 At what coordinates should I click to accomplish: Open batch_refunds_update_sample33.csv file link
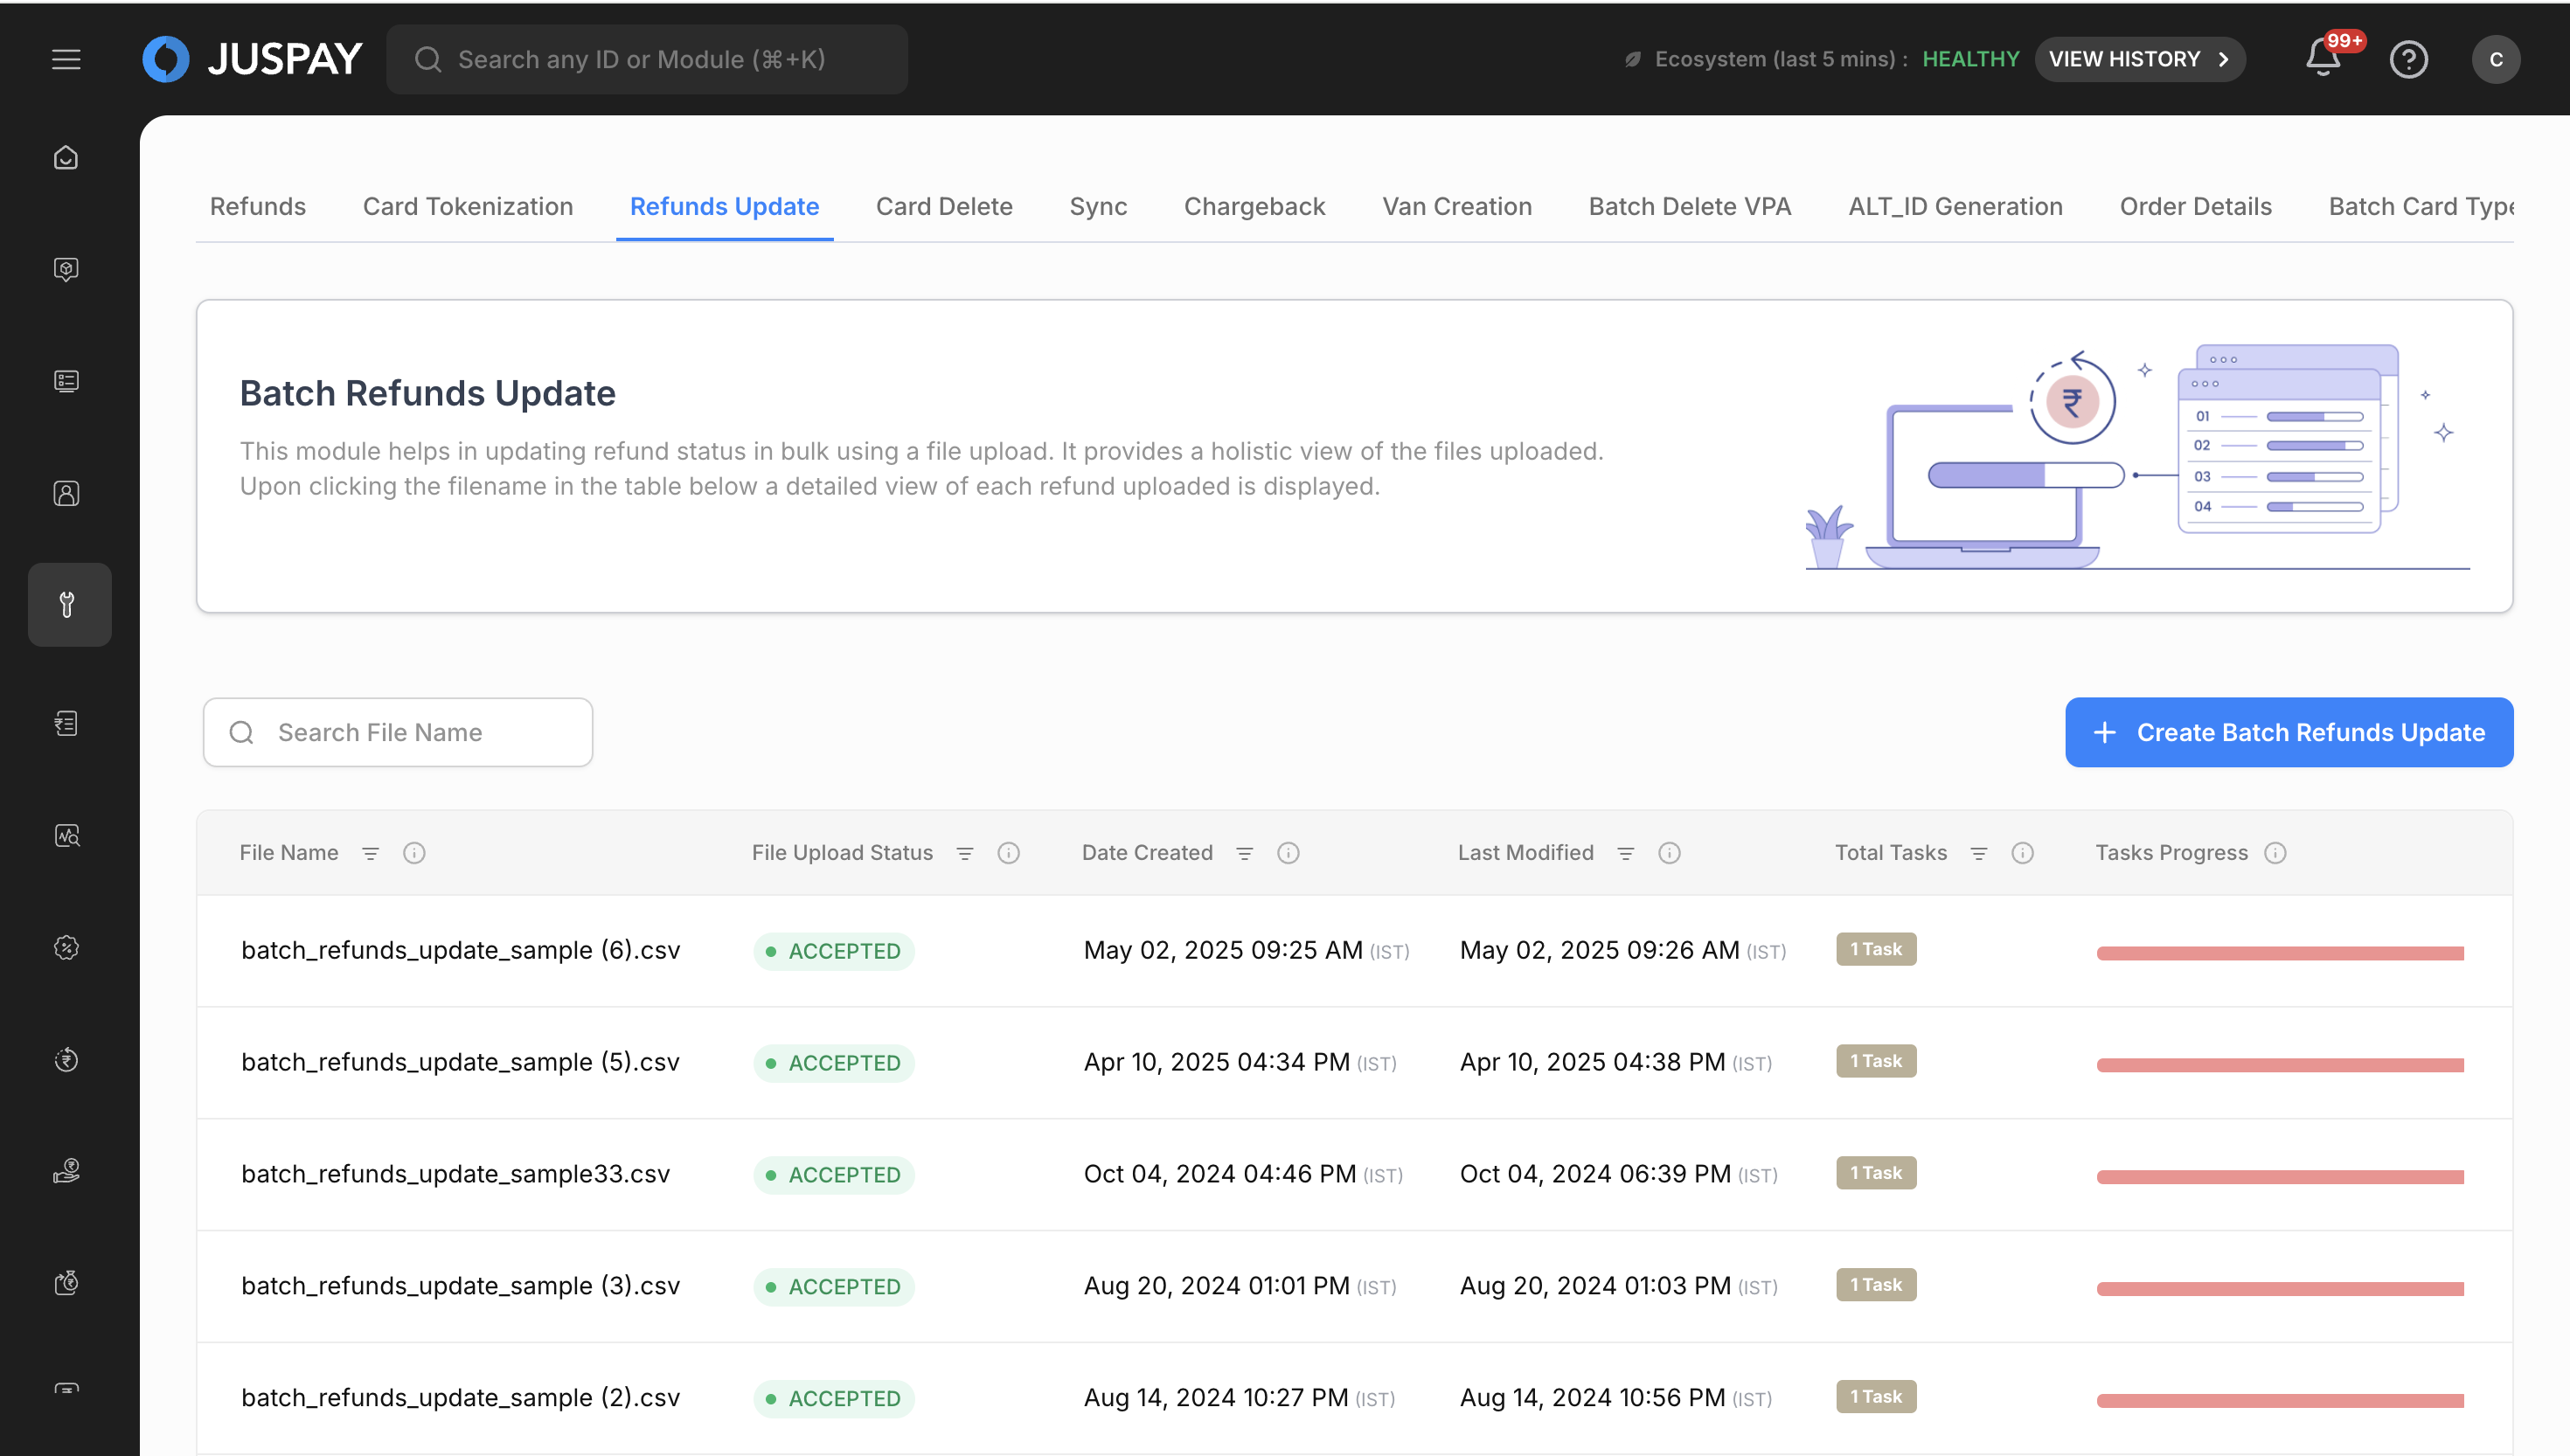pos(455,1173)
